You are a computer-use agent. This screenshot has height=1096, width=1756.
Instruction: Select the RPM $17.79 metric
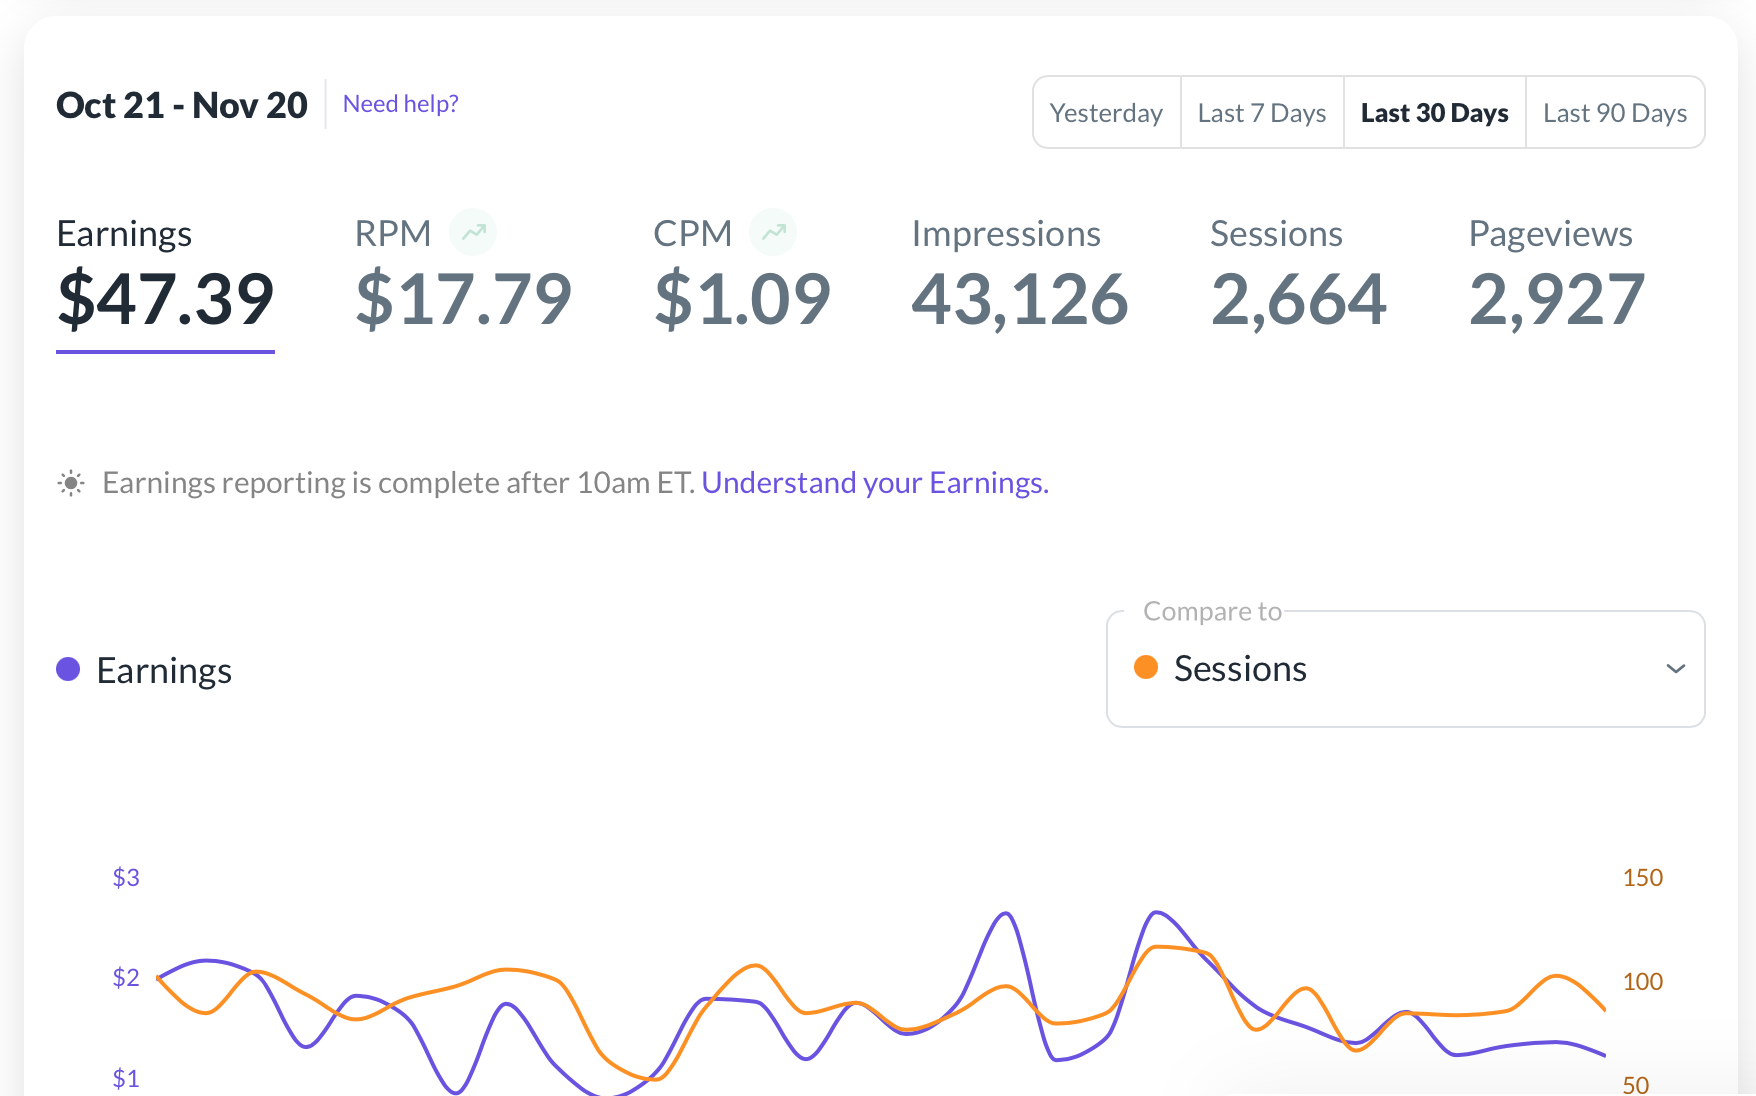[463, 275]
